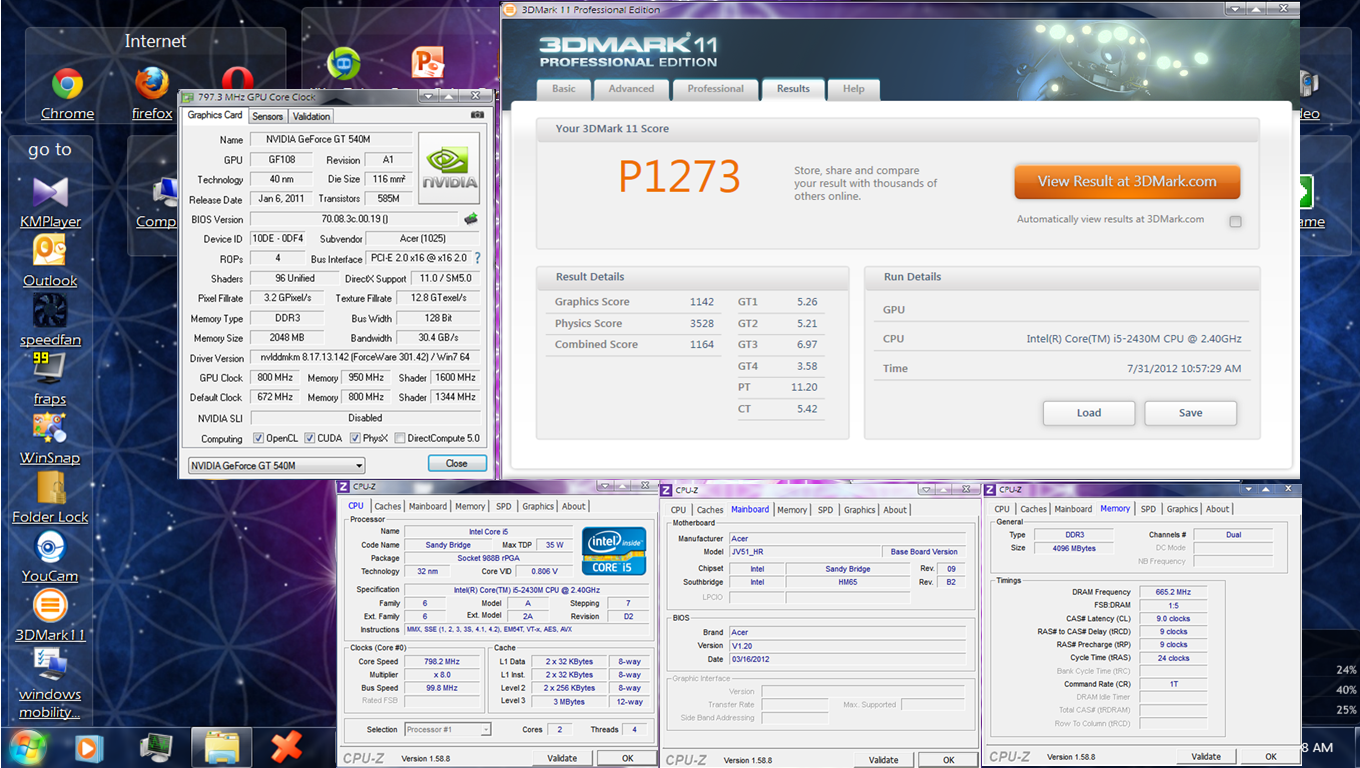Click the BIOS save chip icon in GPU-Z
Screen dimensions: 1360x768
coord(470,219)
